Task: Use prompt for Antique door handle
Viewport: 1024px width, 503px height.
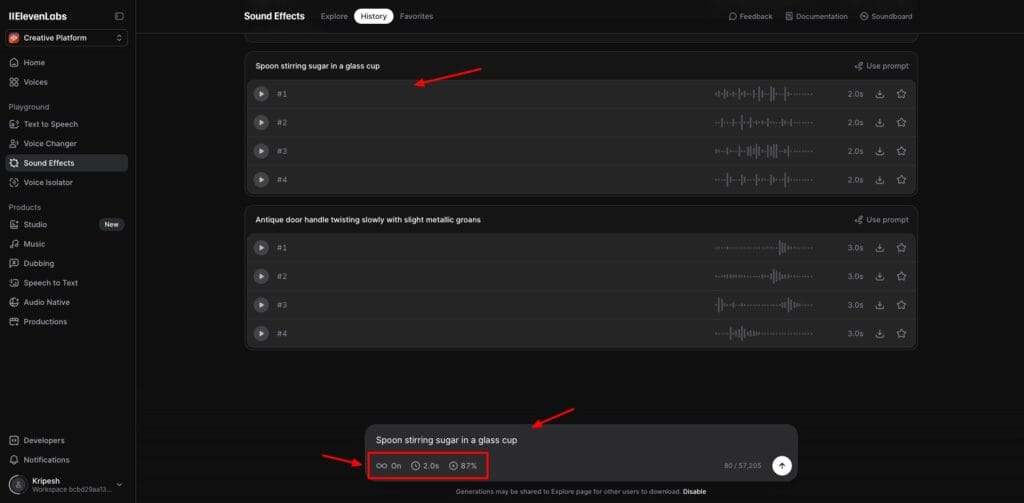Action: 882,220
